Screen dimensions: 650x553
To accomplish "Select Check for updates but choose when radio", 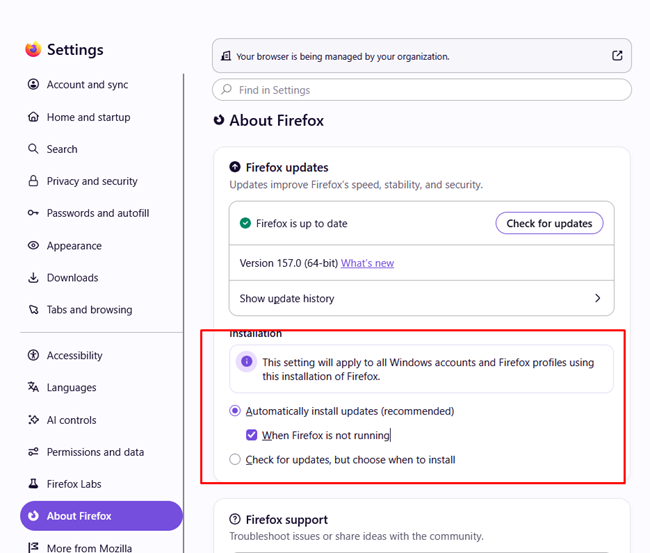I will [235, 459].
